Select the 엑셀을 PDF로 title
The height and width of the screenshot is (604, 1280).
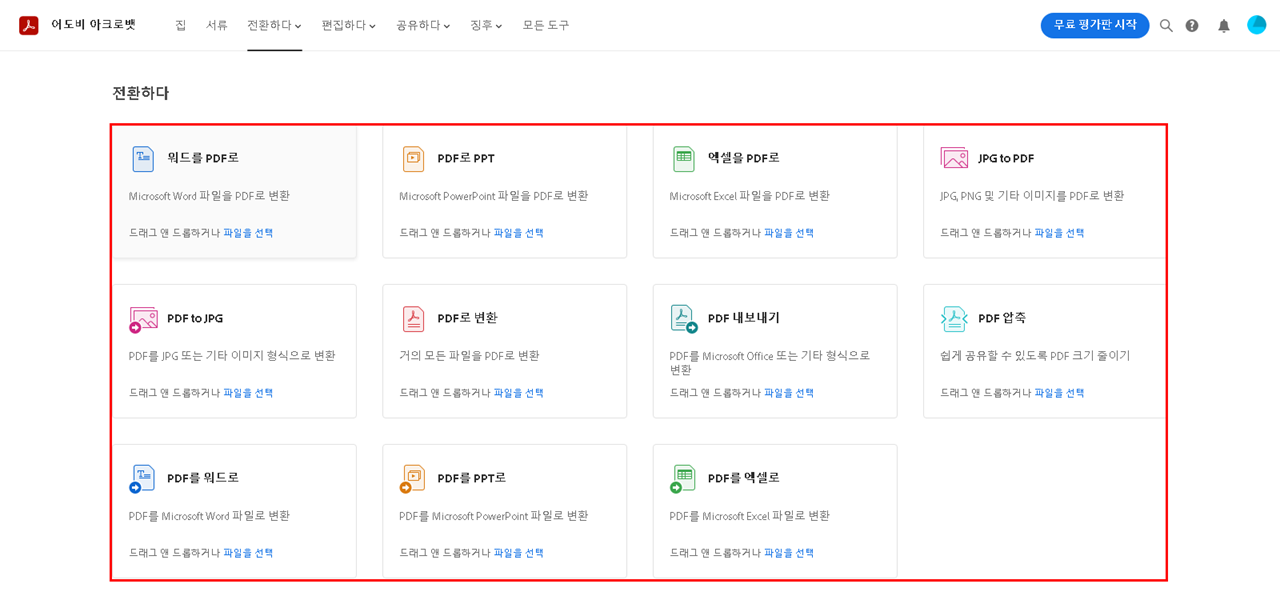pyautogui.click(x=744, y=158)
